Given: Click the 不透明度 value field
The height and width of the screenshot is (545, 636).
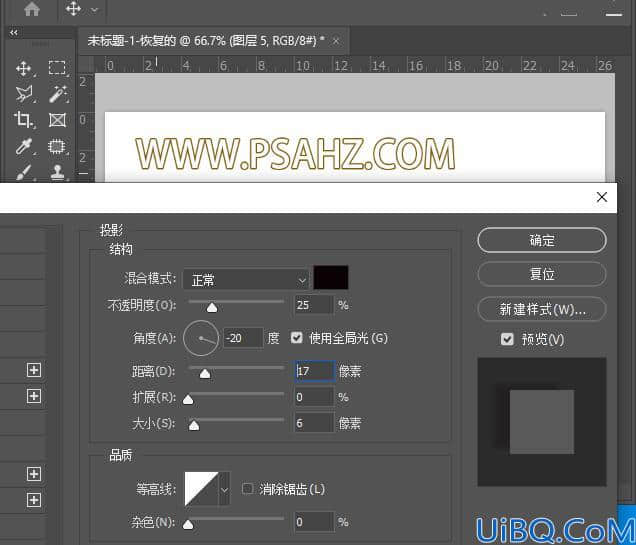Looking at the screenshot, I should click(314, 305).
